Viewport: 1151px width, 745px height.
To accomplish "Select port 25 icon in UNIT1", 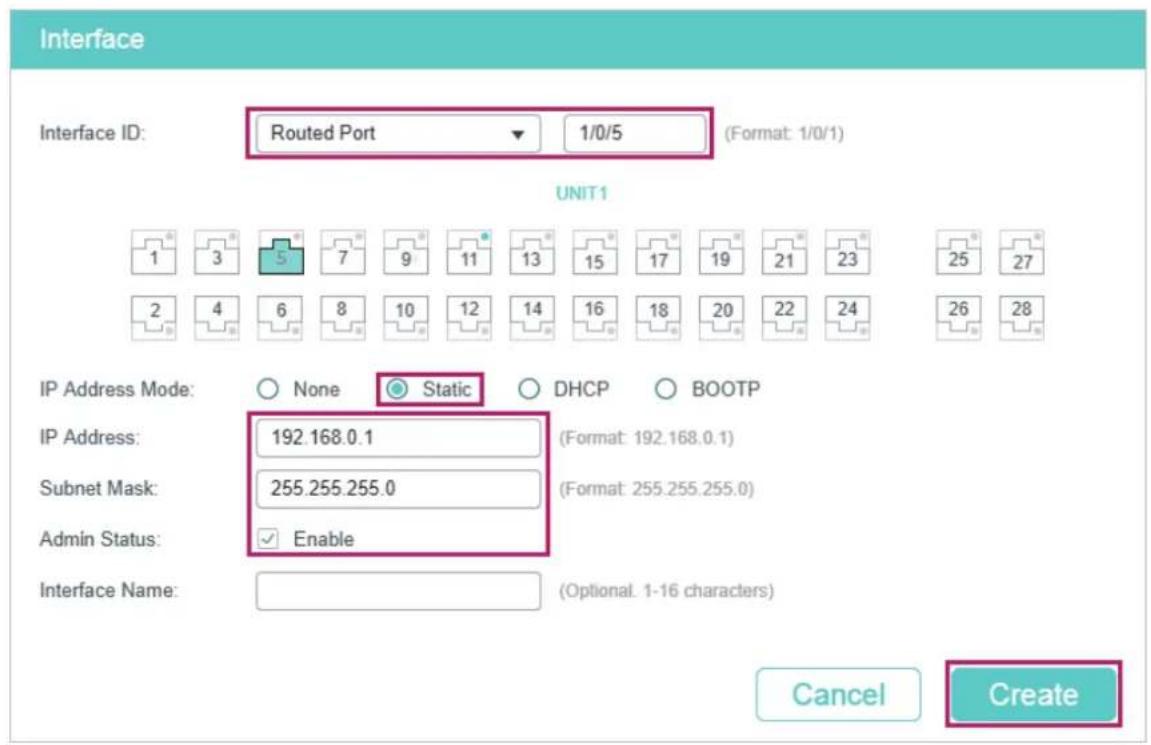I will pyautogui.click(x=959, y=252).
